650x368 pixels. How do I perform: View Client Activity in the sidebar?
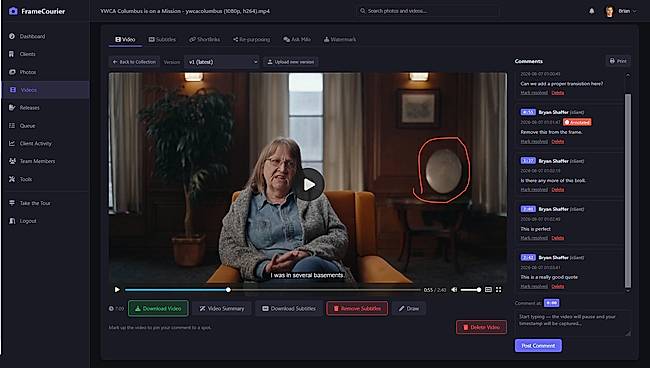coord(45,143)
